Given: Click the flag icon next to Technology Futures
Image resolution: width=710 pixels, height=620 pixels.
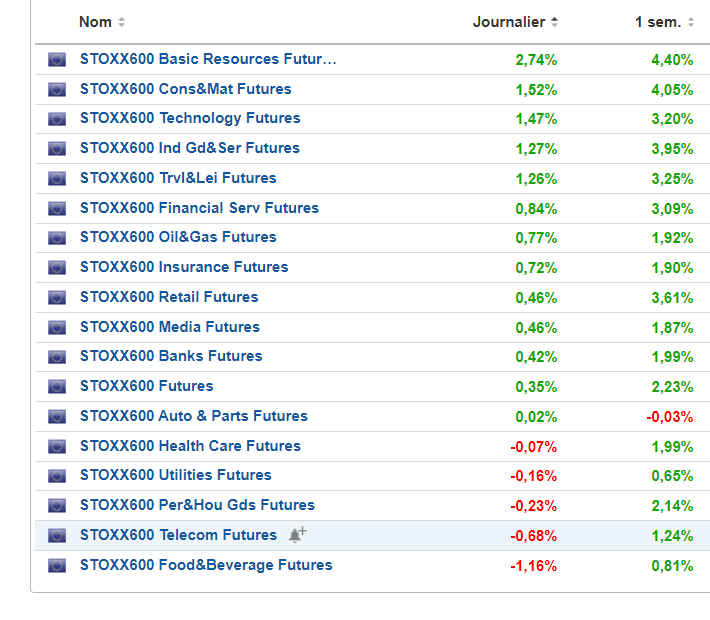Looking at the screenshot, I should click(x=56, y=119).
